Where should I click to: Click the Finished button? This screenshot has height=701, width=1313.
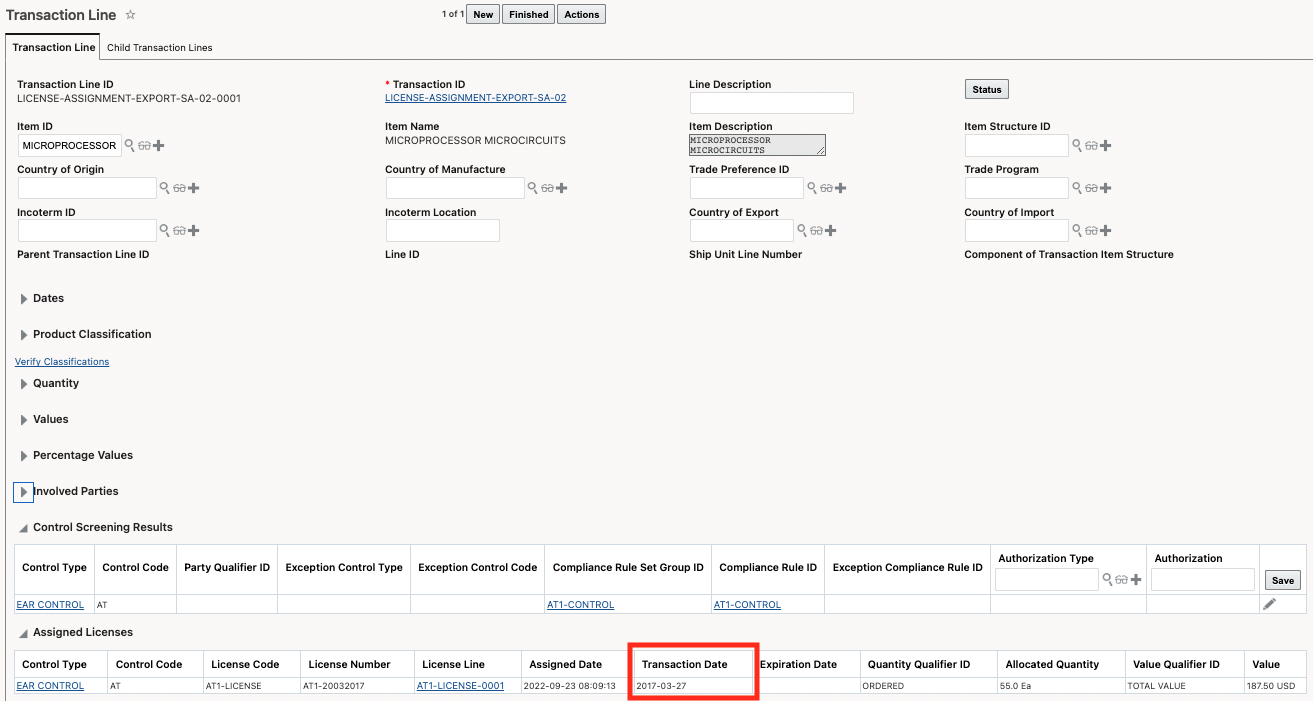coord(527,14)
